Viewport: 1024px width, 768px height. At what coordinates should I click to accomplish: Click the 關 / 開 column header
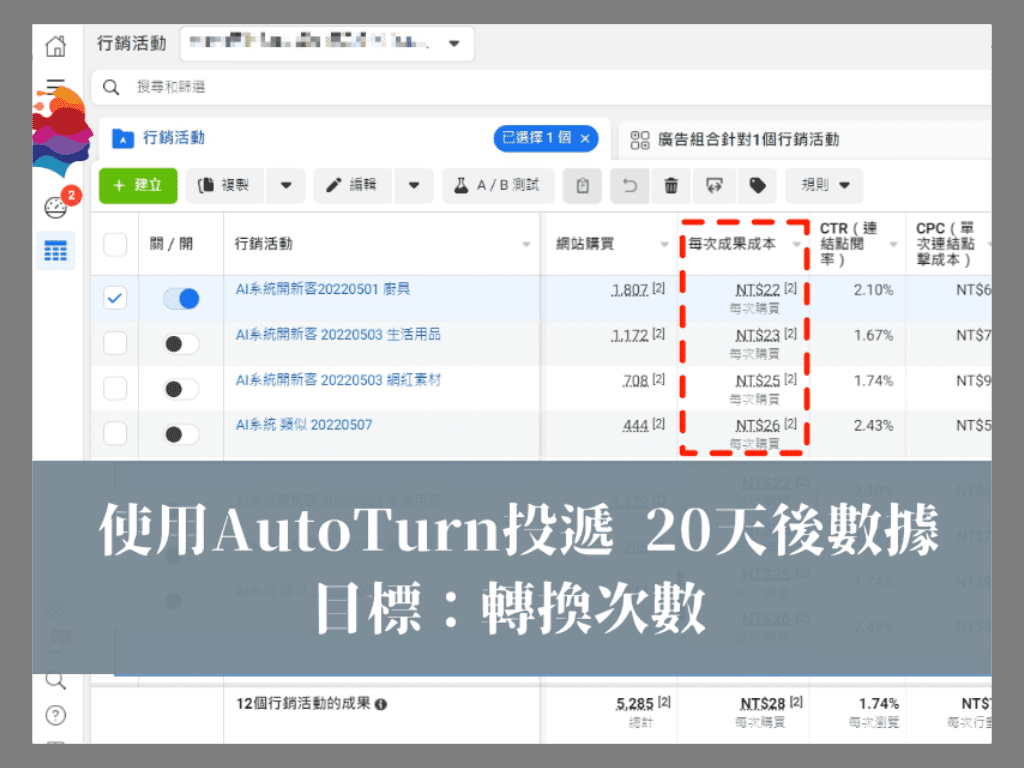[x=171, y=244]
